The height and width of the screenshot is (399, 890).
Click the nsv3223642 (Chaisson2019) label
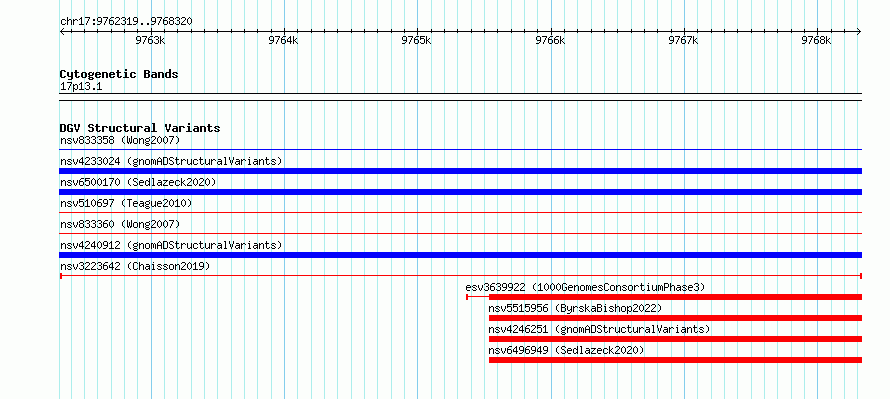[x=135, y=266]
